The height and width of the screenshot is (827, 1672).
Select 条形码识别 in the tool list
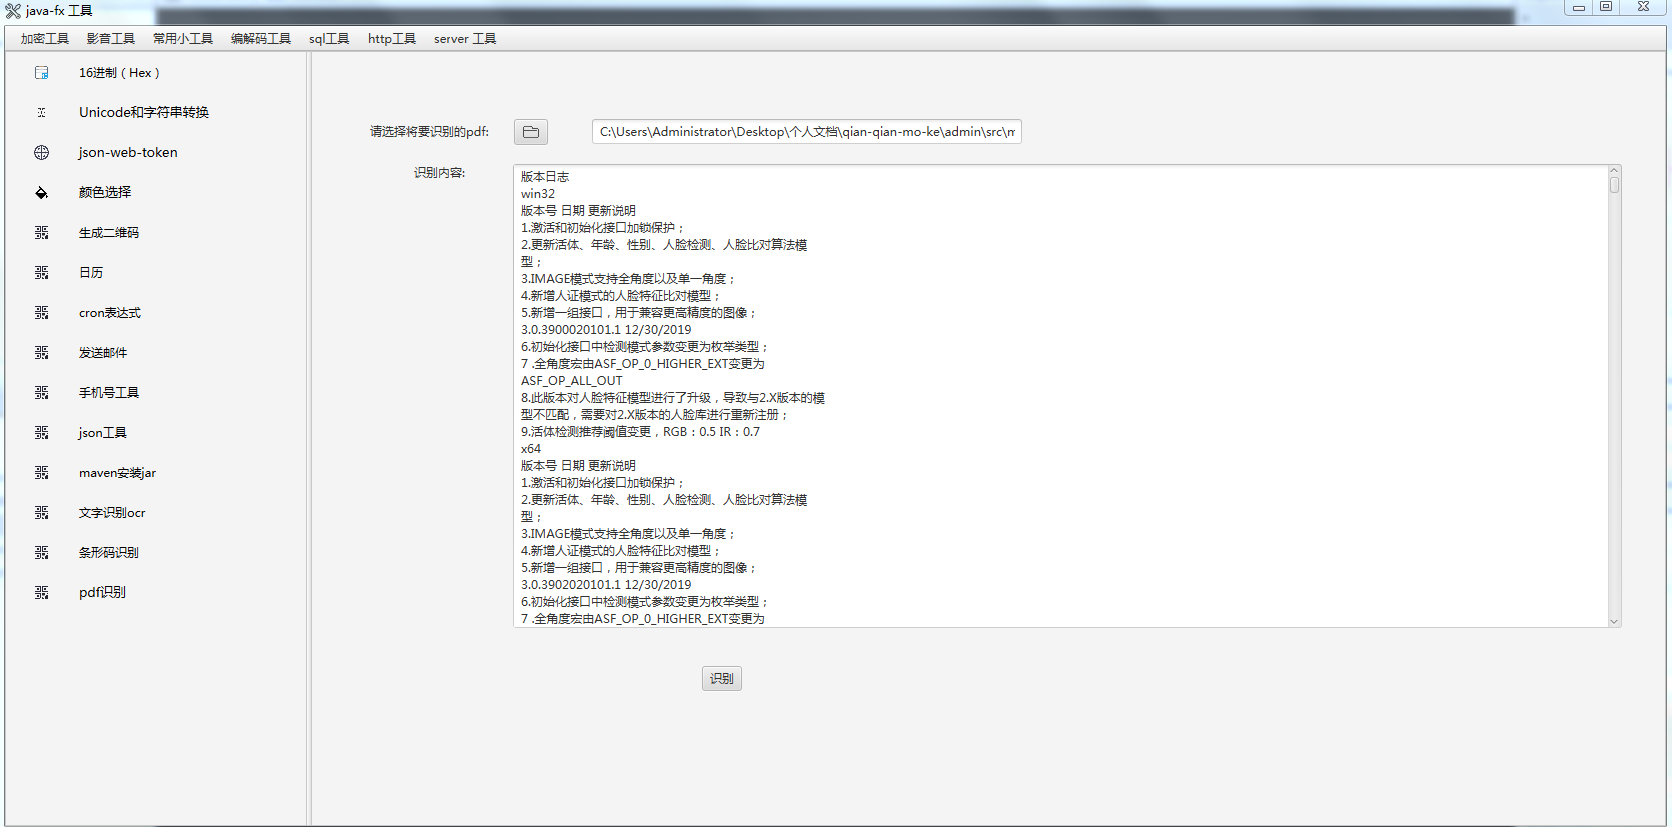click(109, 553)
